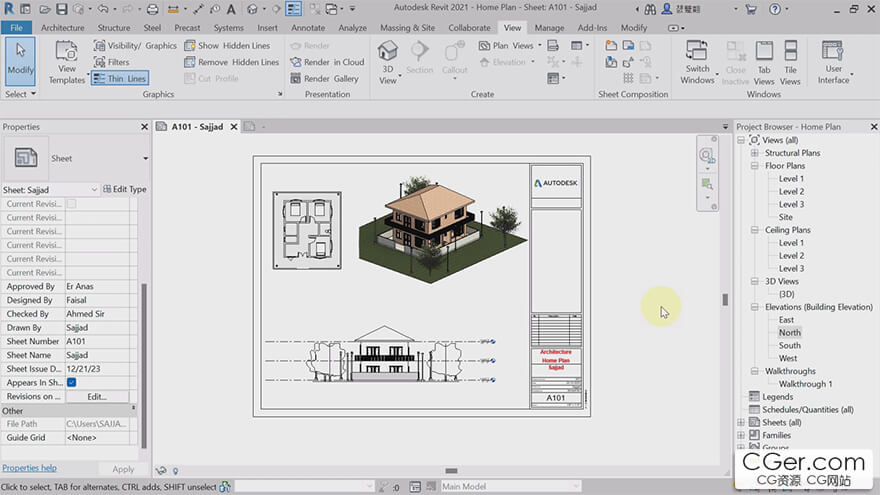
Task: Click the binoculars search icon
Action: 650,9
